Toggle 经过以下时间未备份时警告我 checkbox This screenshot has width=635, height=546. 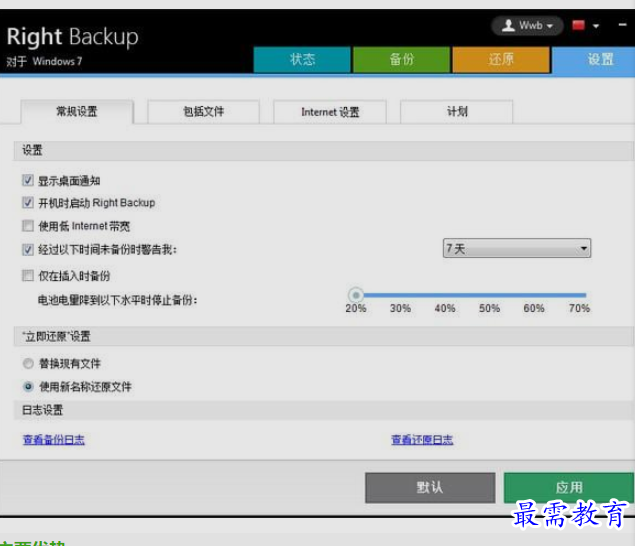point(28,250)
